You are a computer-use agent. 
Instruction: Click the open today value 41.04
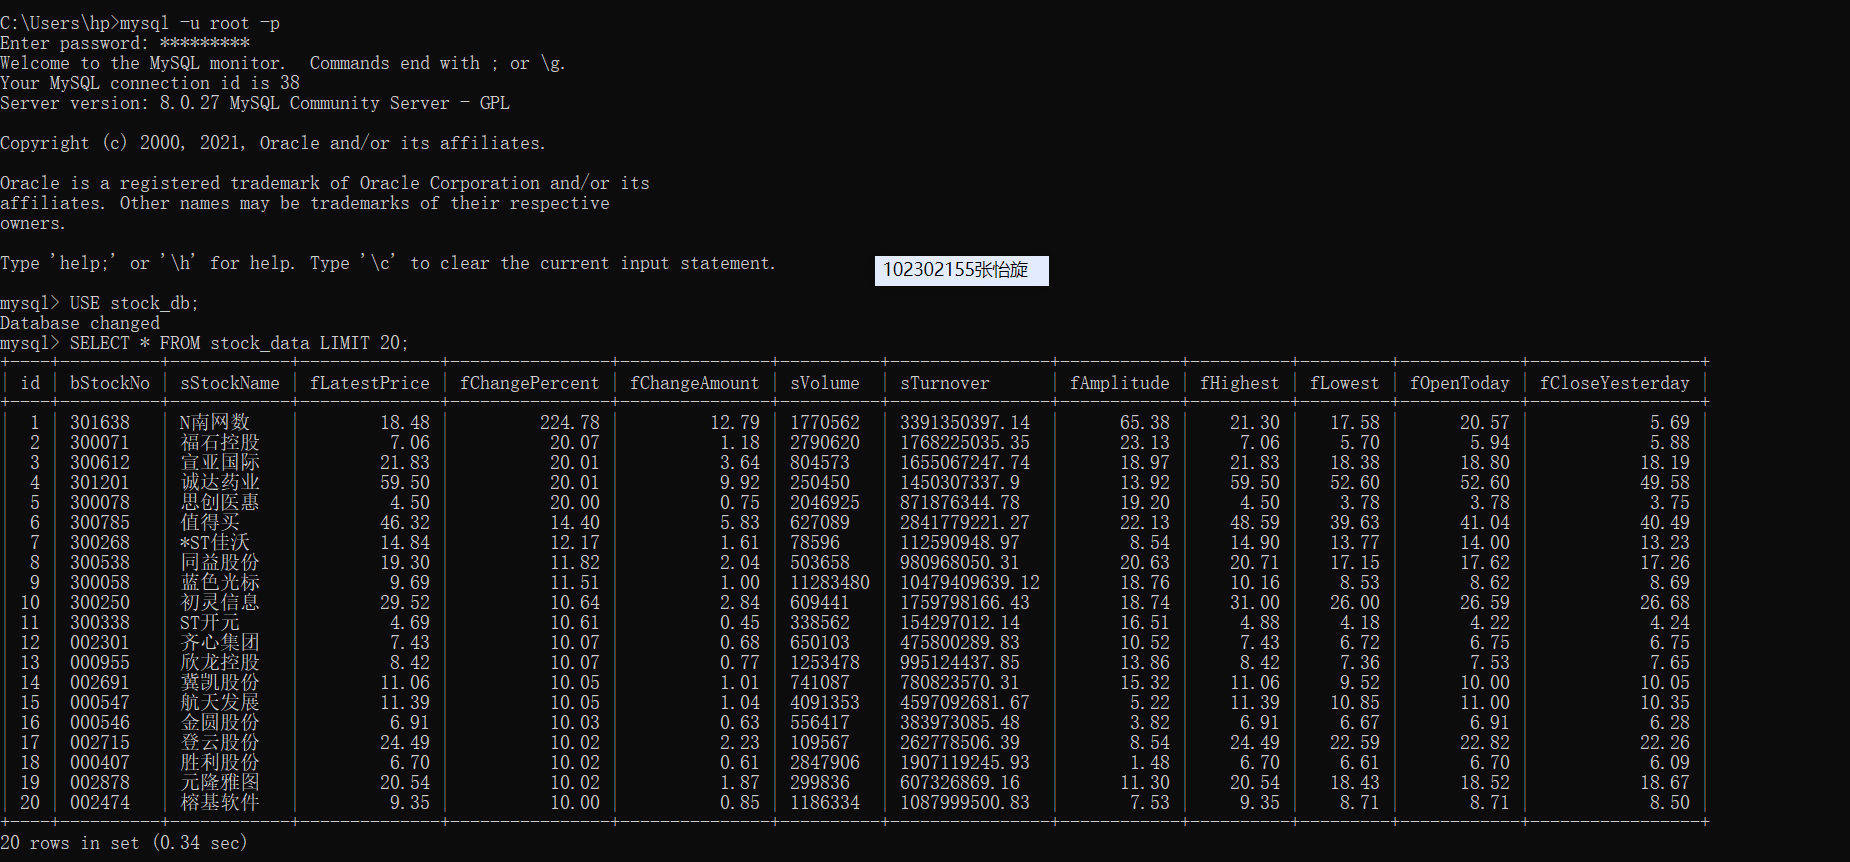point(1485,523)
